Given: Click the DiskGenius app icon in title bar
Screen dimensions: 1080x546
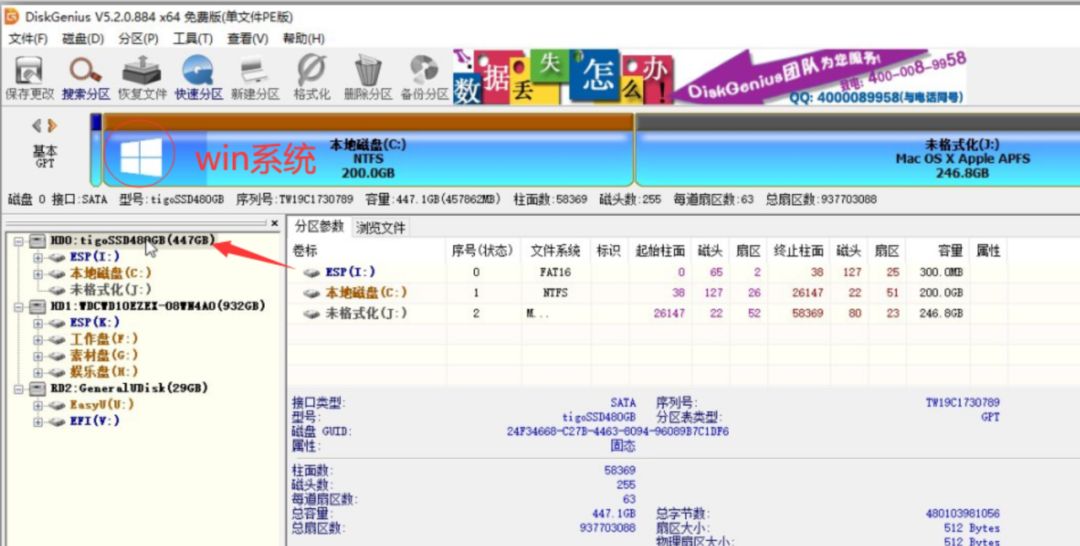Looking at the screenshot, I should [12, 16].
